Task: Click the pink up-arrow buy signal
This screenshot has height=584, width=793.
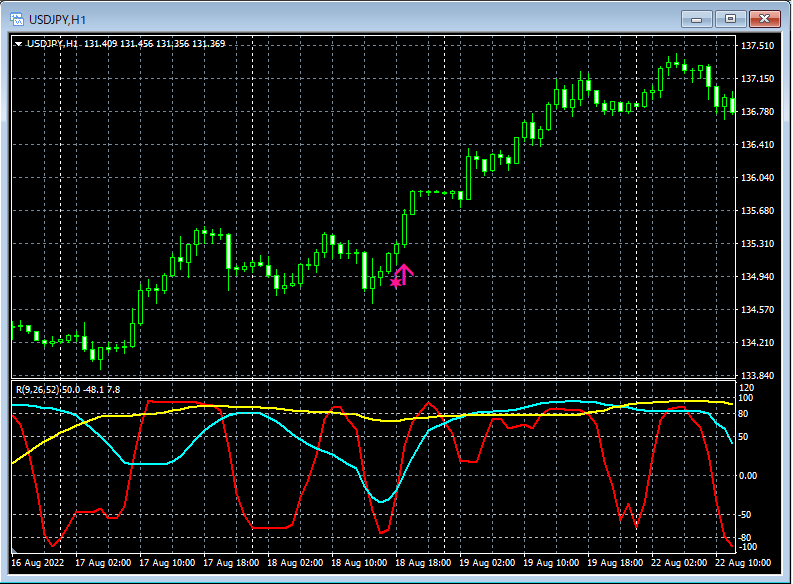Action: (x=404, y=272)
